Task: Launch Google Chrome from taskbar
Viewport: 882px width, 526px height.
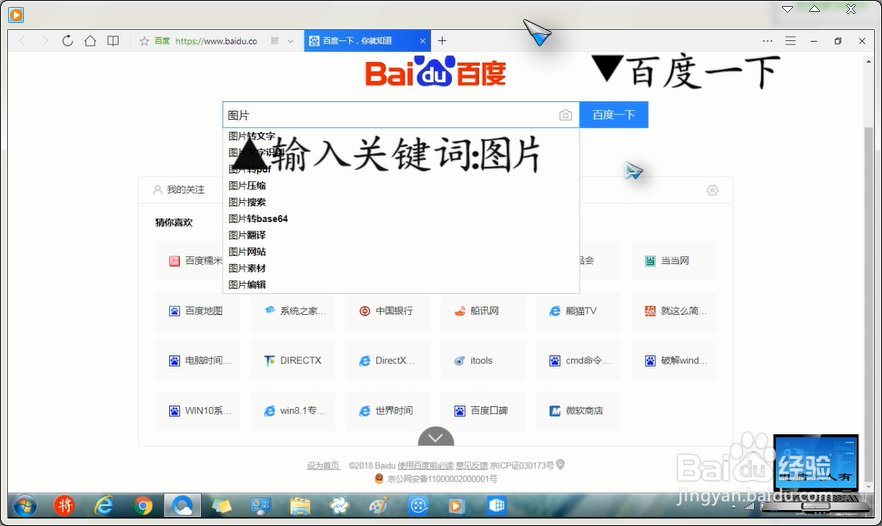Action: coord(143,506)
